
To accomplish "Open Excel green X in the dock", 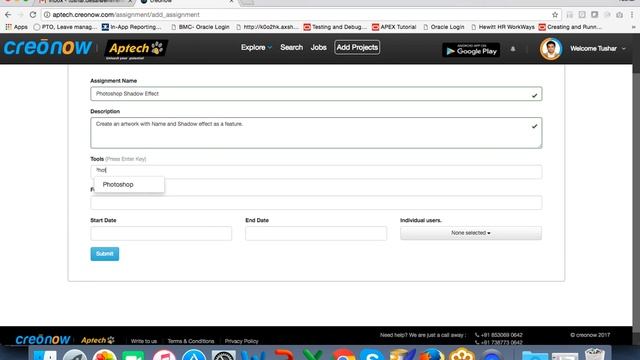I will [x=313, y=355].
